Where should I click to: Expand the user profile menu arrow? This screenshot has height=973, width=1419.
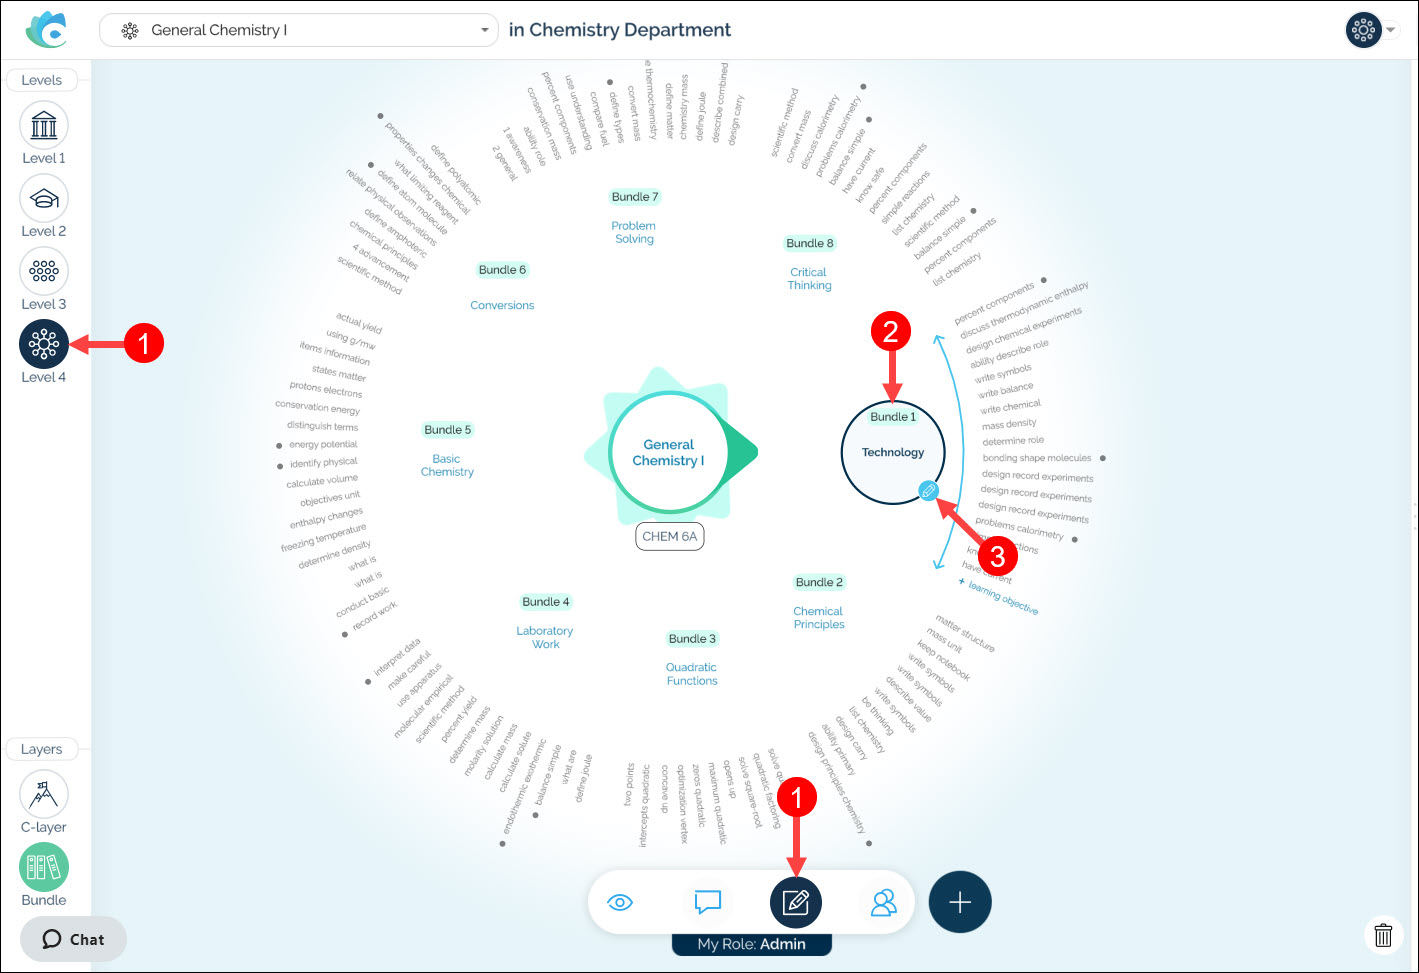(1391, 30)
